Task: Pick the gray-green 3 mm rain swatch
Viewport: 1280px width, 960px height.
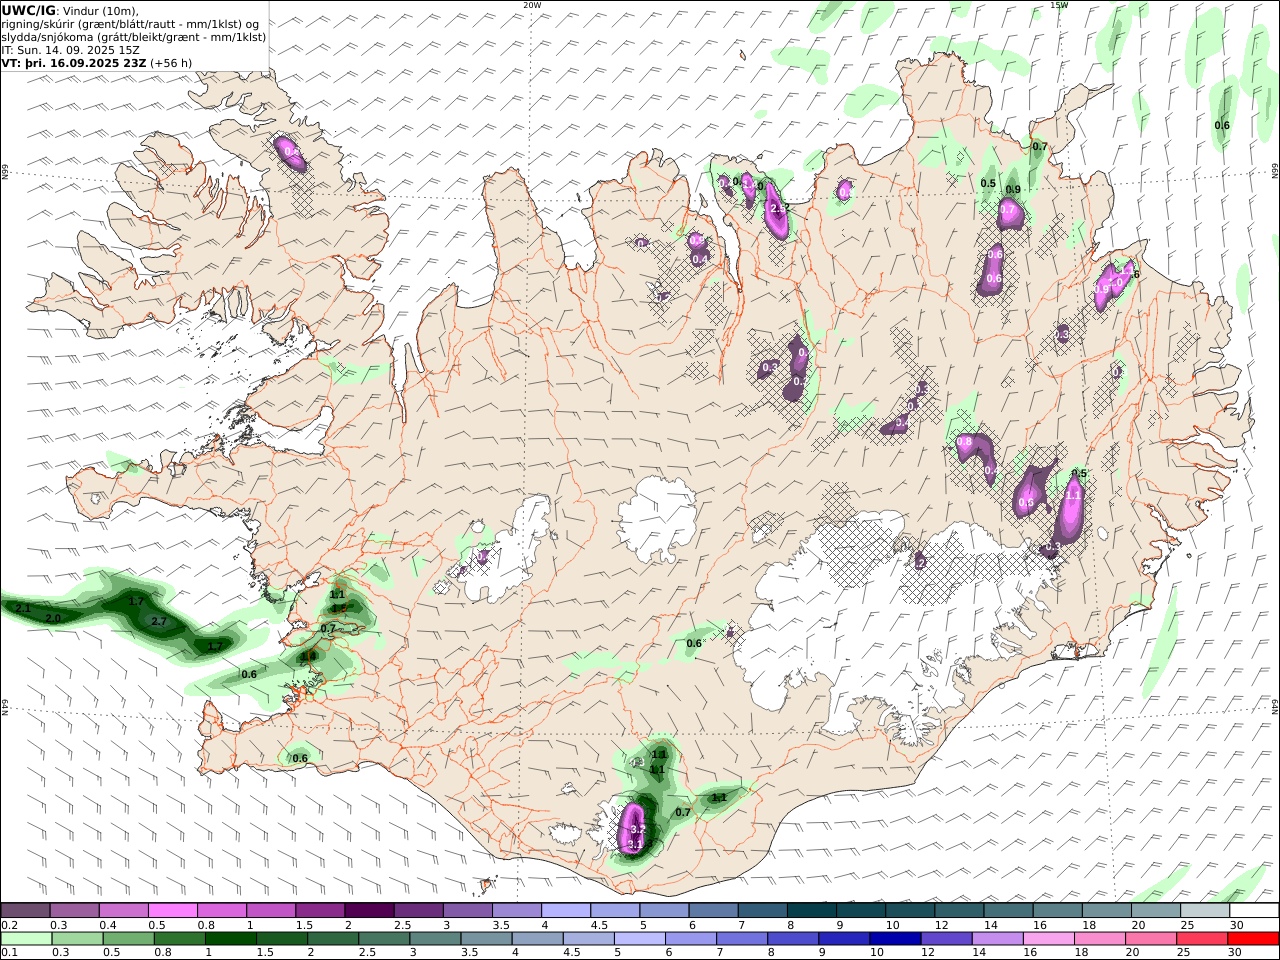Action: 435,939
